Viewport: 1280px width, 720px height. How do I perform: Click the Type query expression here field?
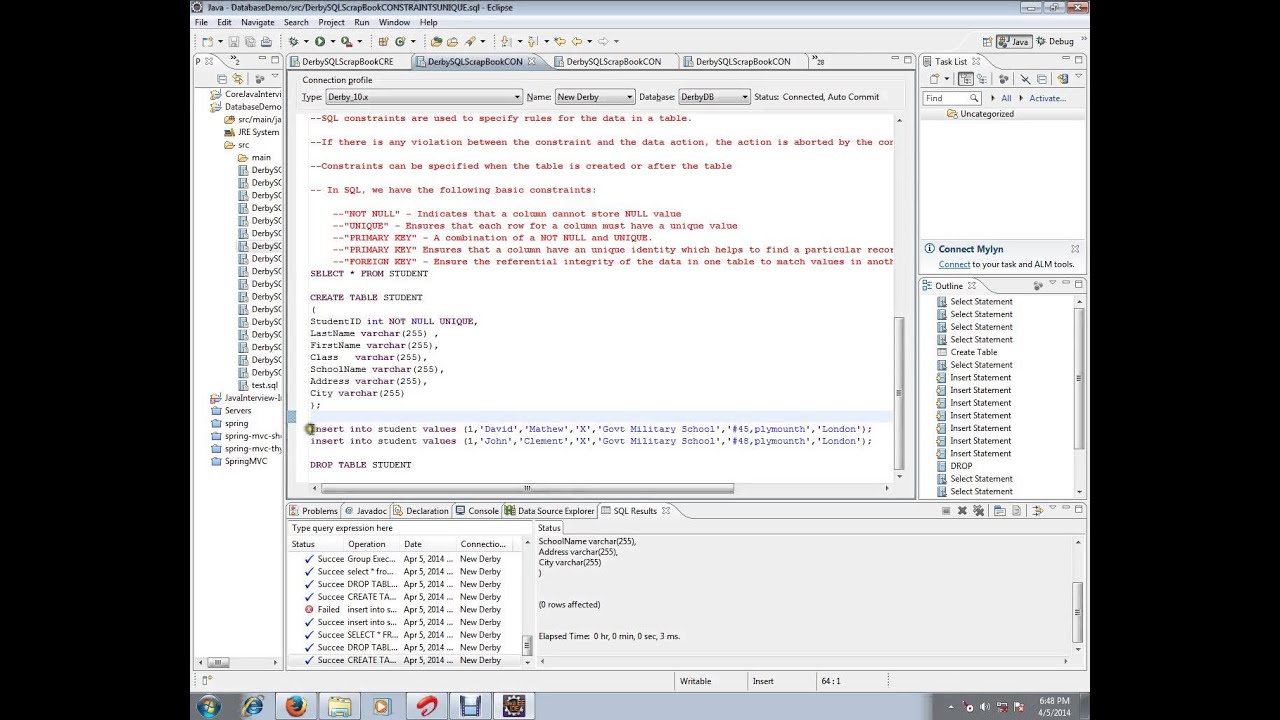pyautogui.click(x=411, y=528)
